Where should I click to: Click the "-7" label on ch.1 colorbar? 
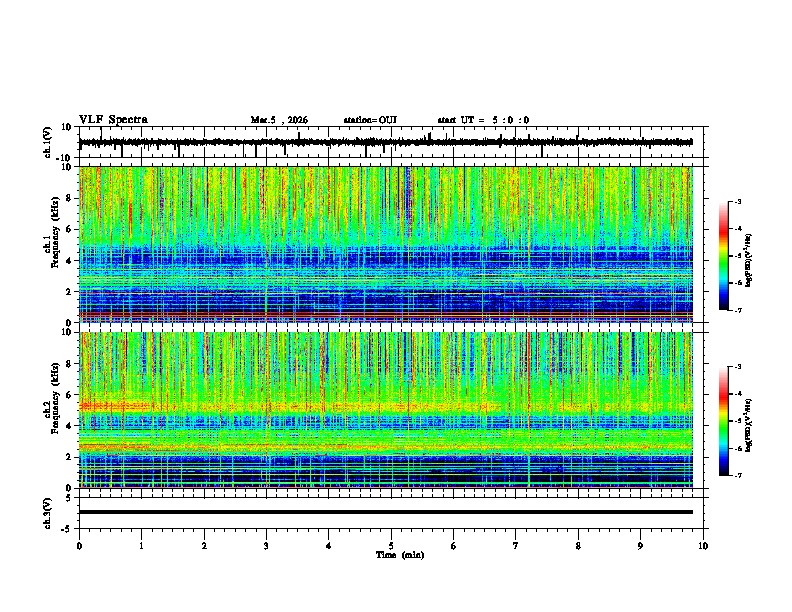(x=737, y=311)
